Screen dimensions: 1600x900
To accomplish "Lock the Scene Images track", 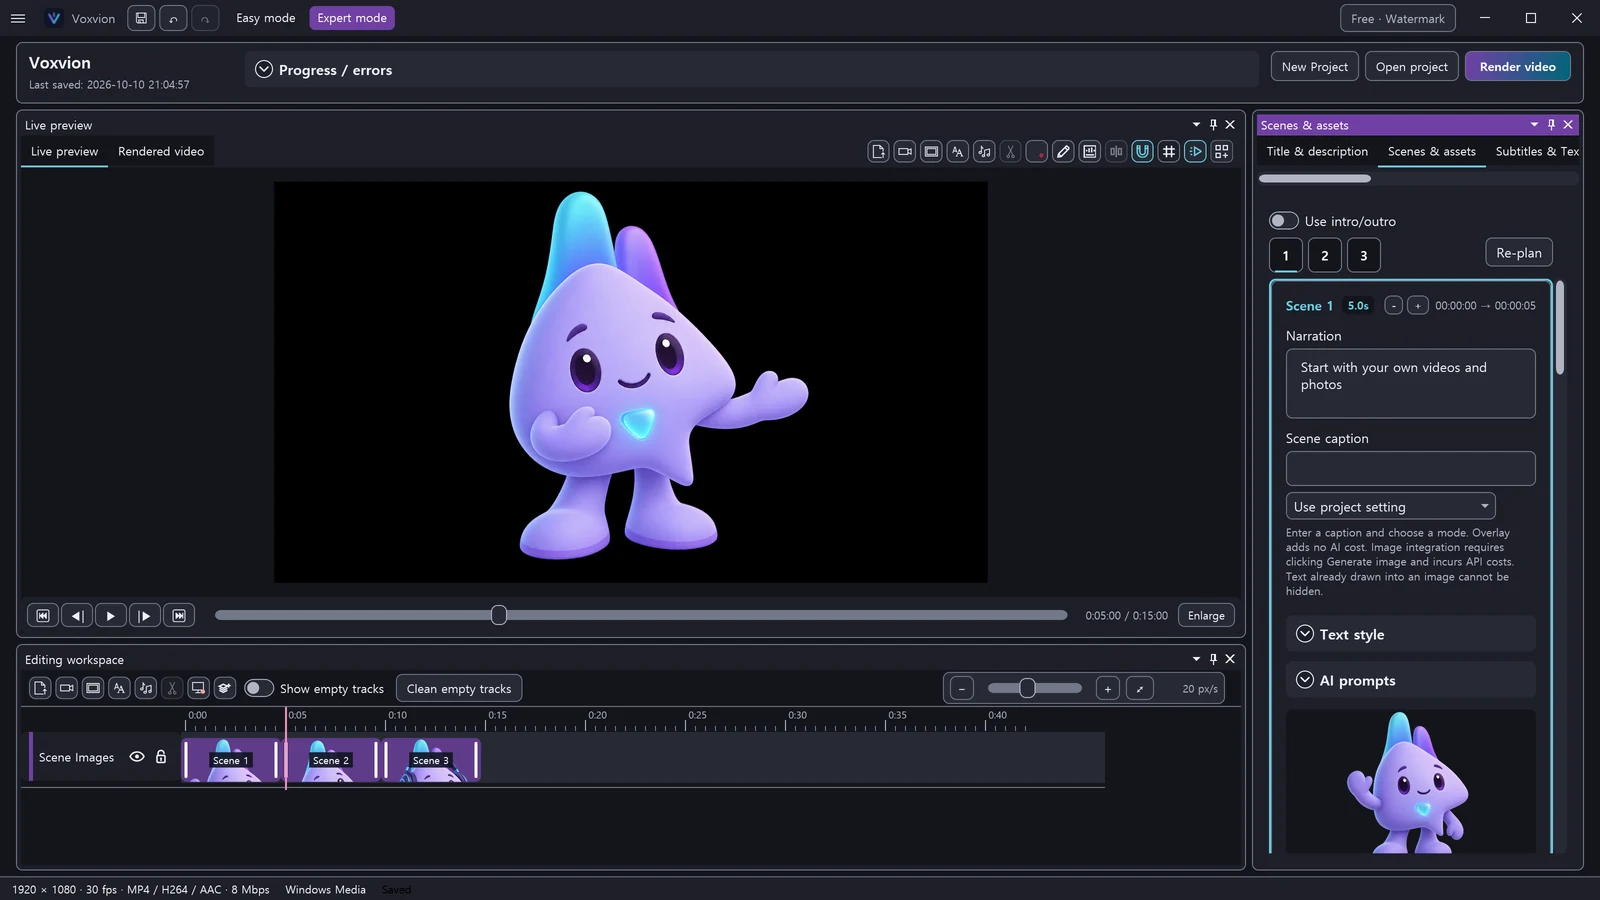I will click(161, 757).
